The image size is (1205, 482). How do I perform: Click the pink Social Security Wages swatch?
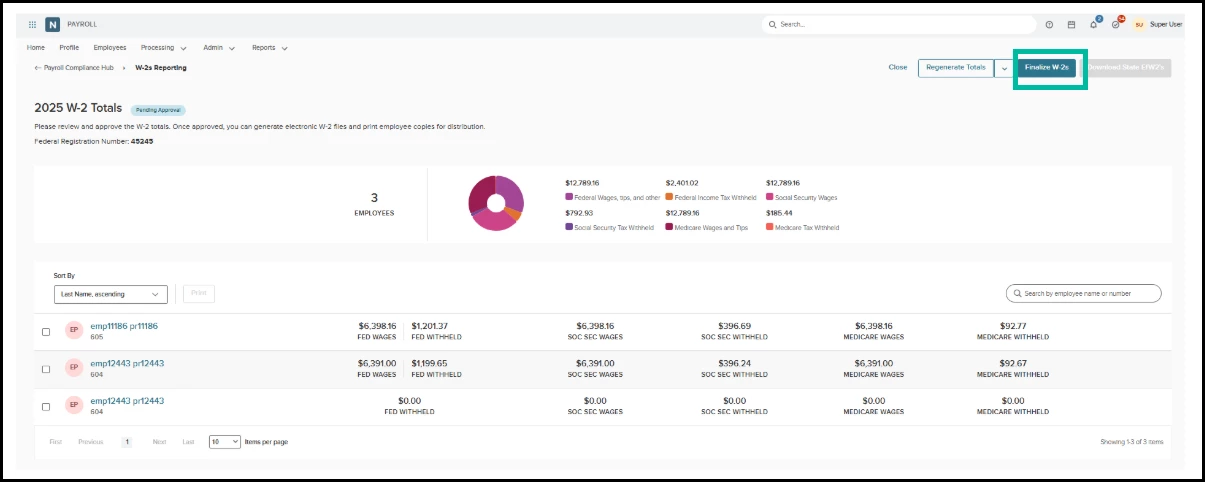pos(769,198)
